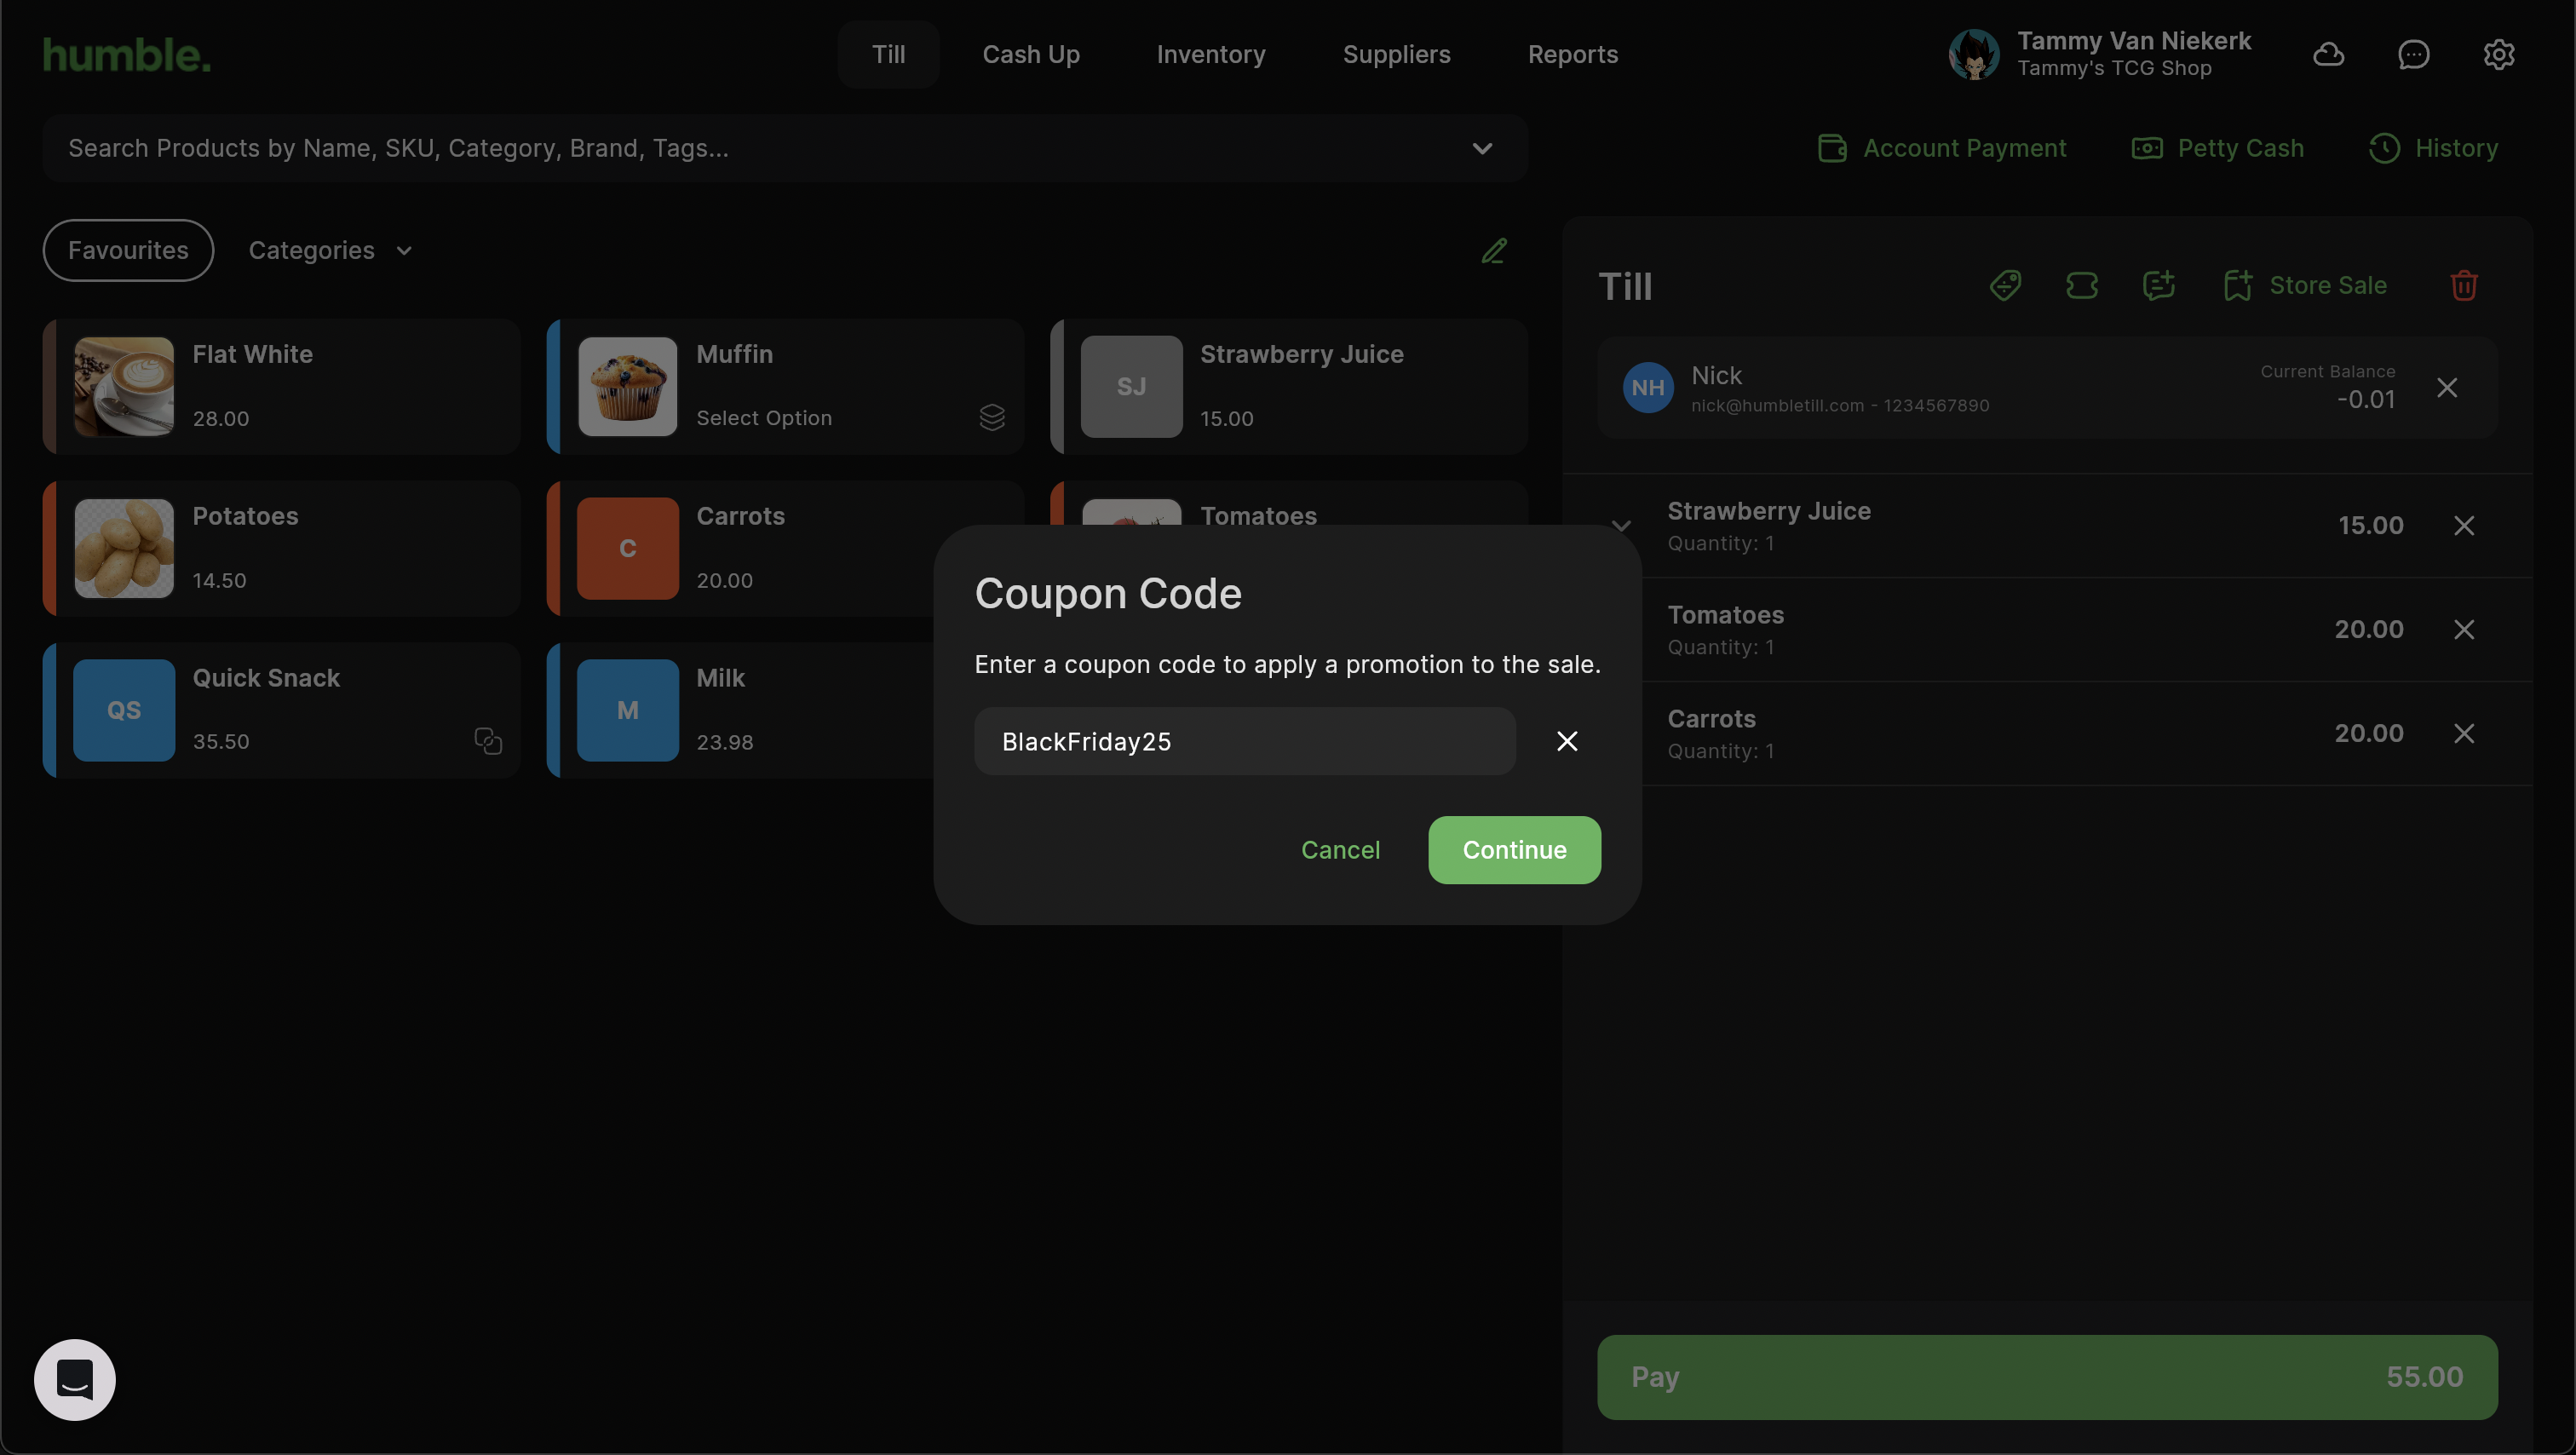Remove Tomatoes from the sale list
The width and height of the screenshot is (2576, 1455).
[2464, 629]
